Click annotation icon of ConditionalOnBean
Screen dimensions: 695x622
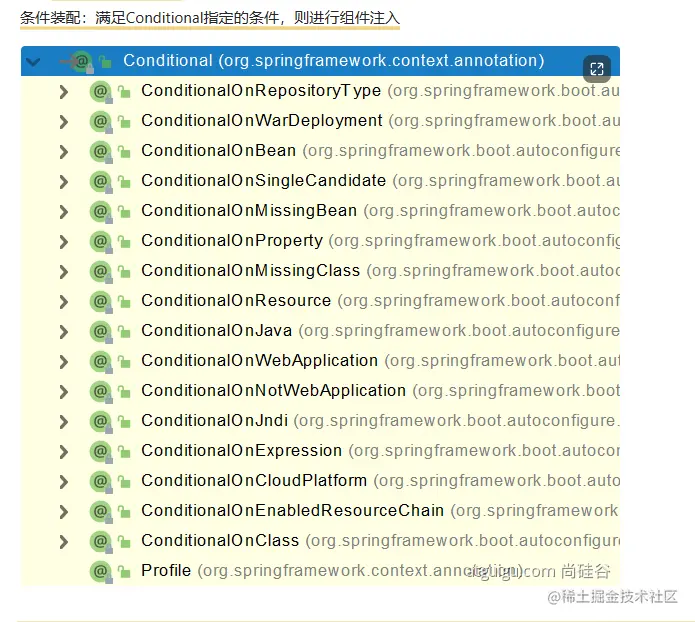pos(101,152)
